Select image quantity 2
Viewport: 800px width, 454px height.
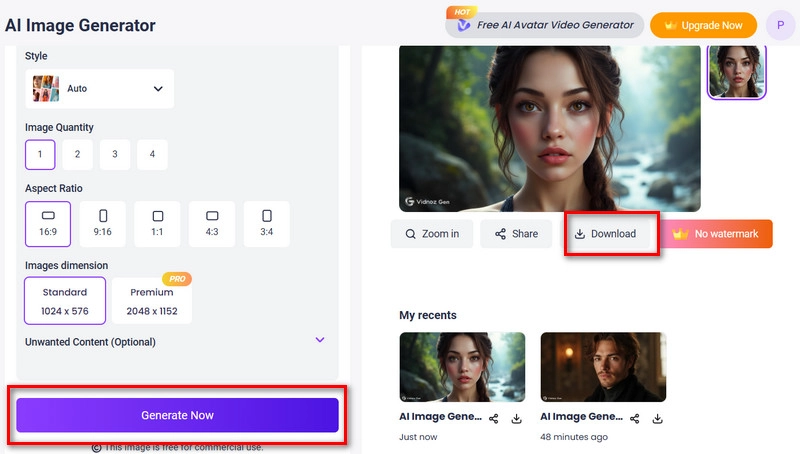click(x=78, y=154)
